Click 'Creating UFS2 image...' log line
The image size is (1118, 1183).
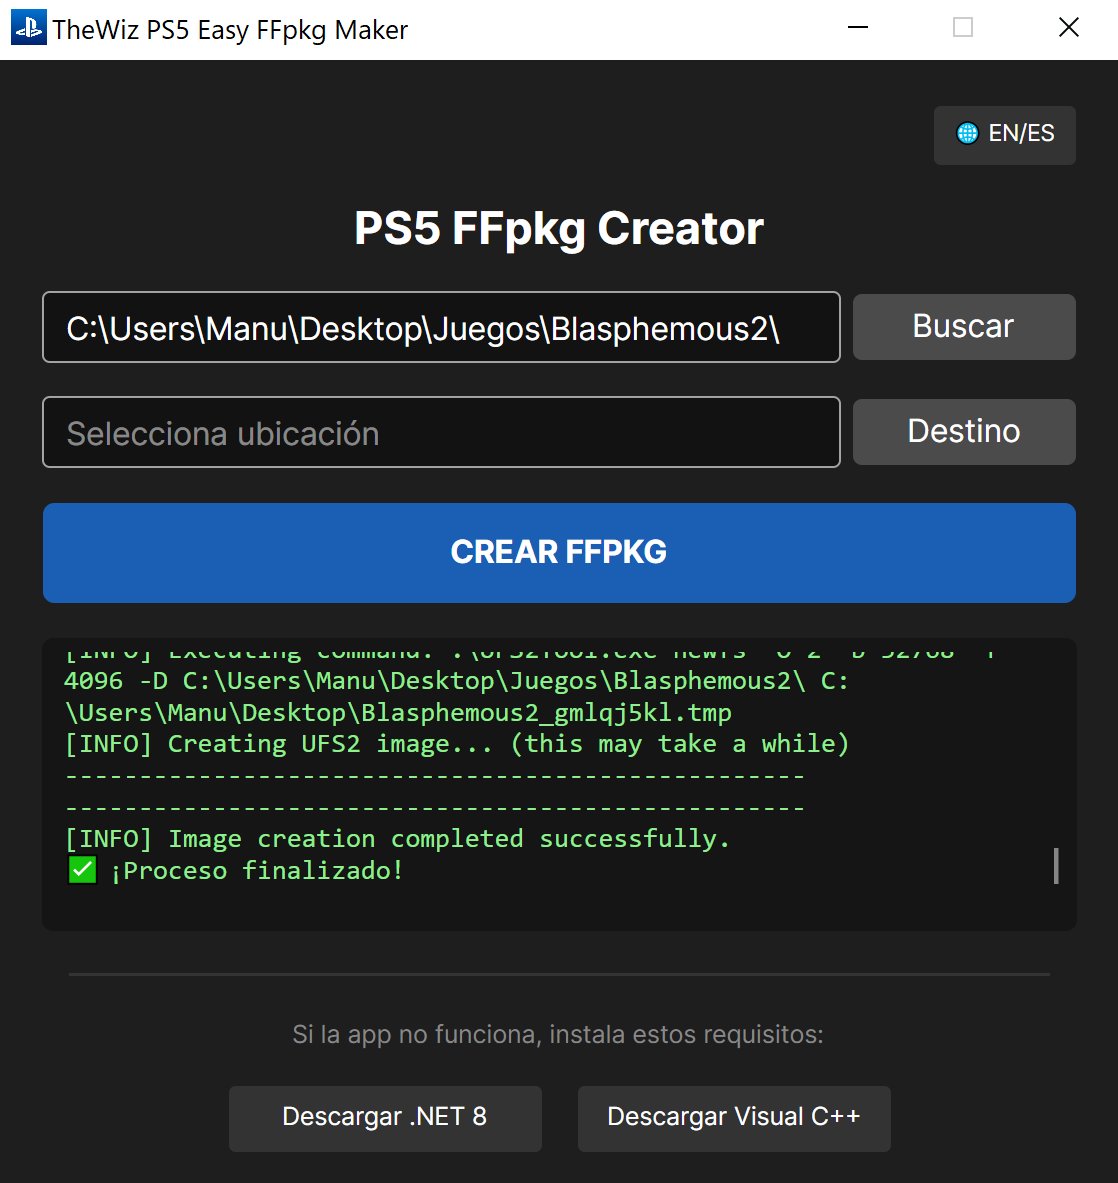click(457, 744)
